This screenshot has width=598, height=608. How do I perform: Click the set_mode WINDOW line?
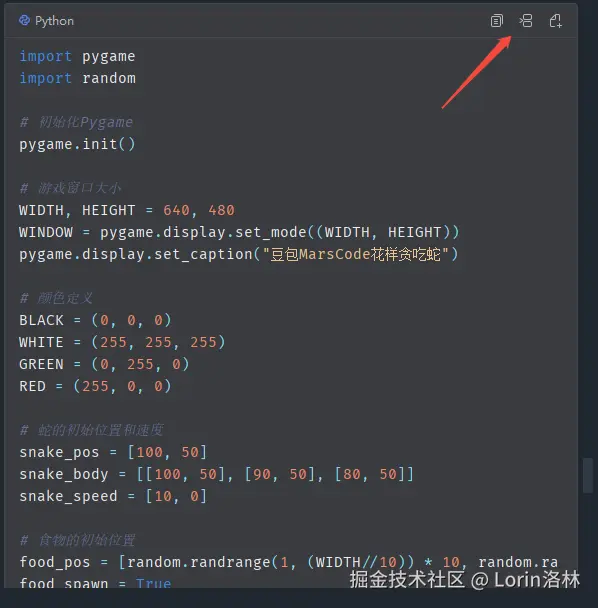239,232
